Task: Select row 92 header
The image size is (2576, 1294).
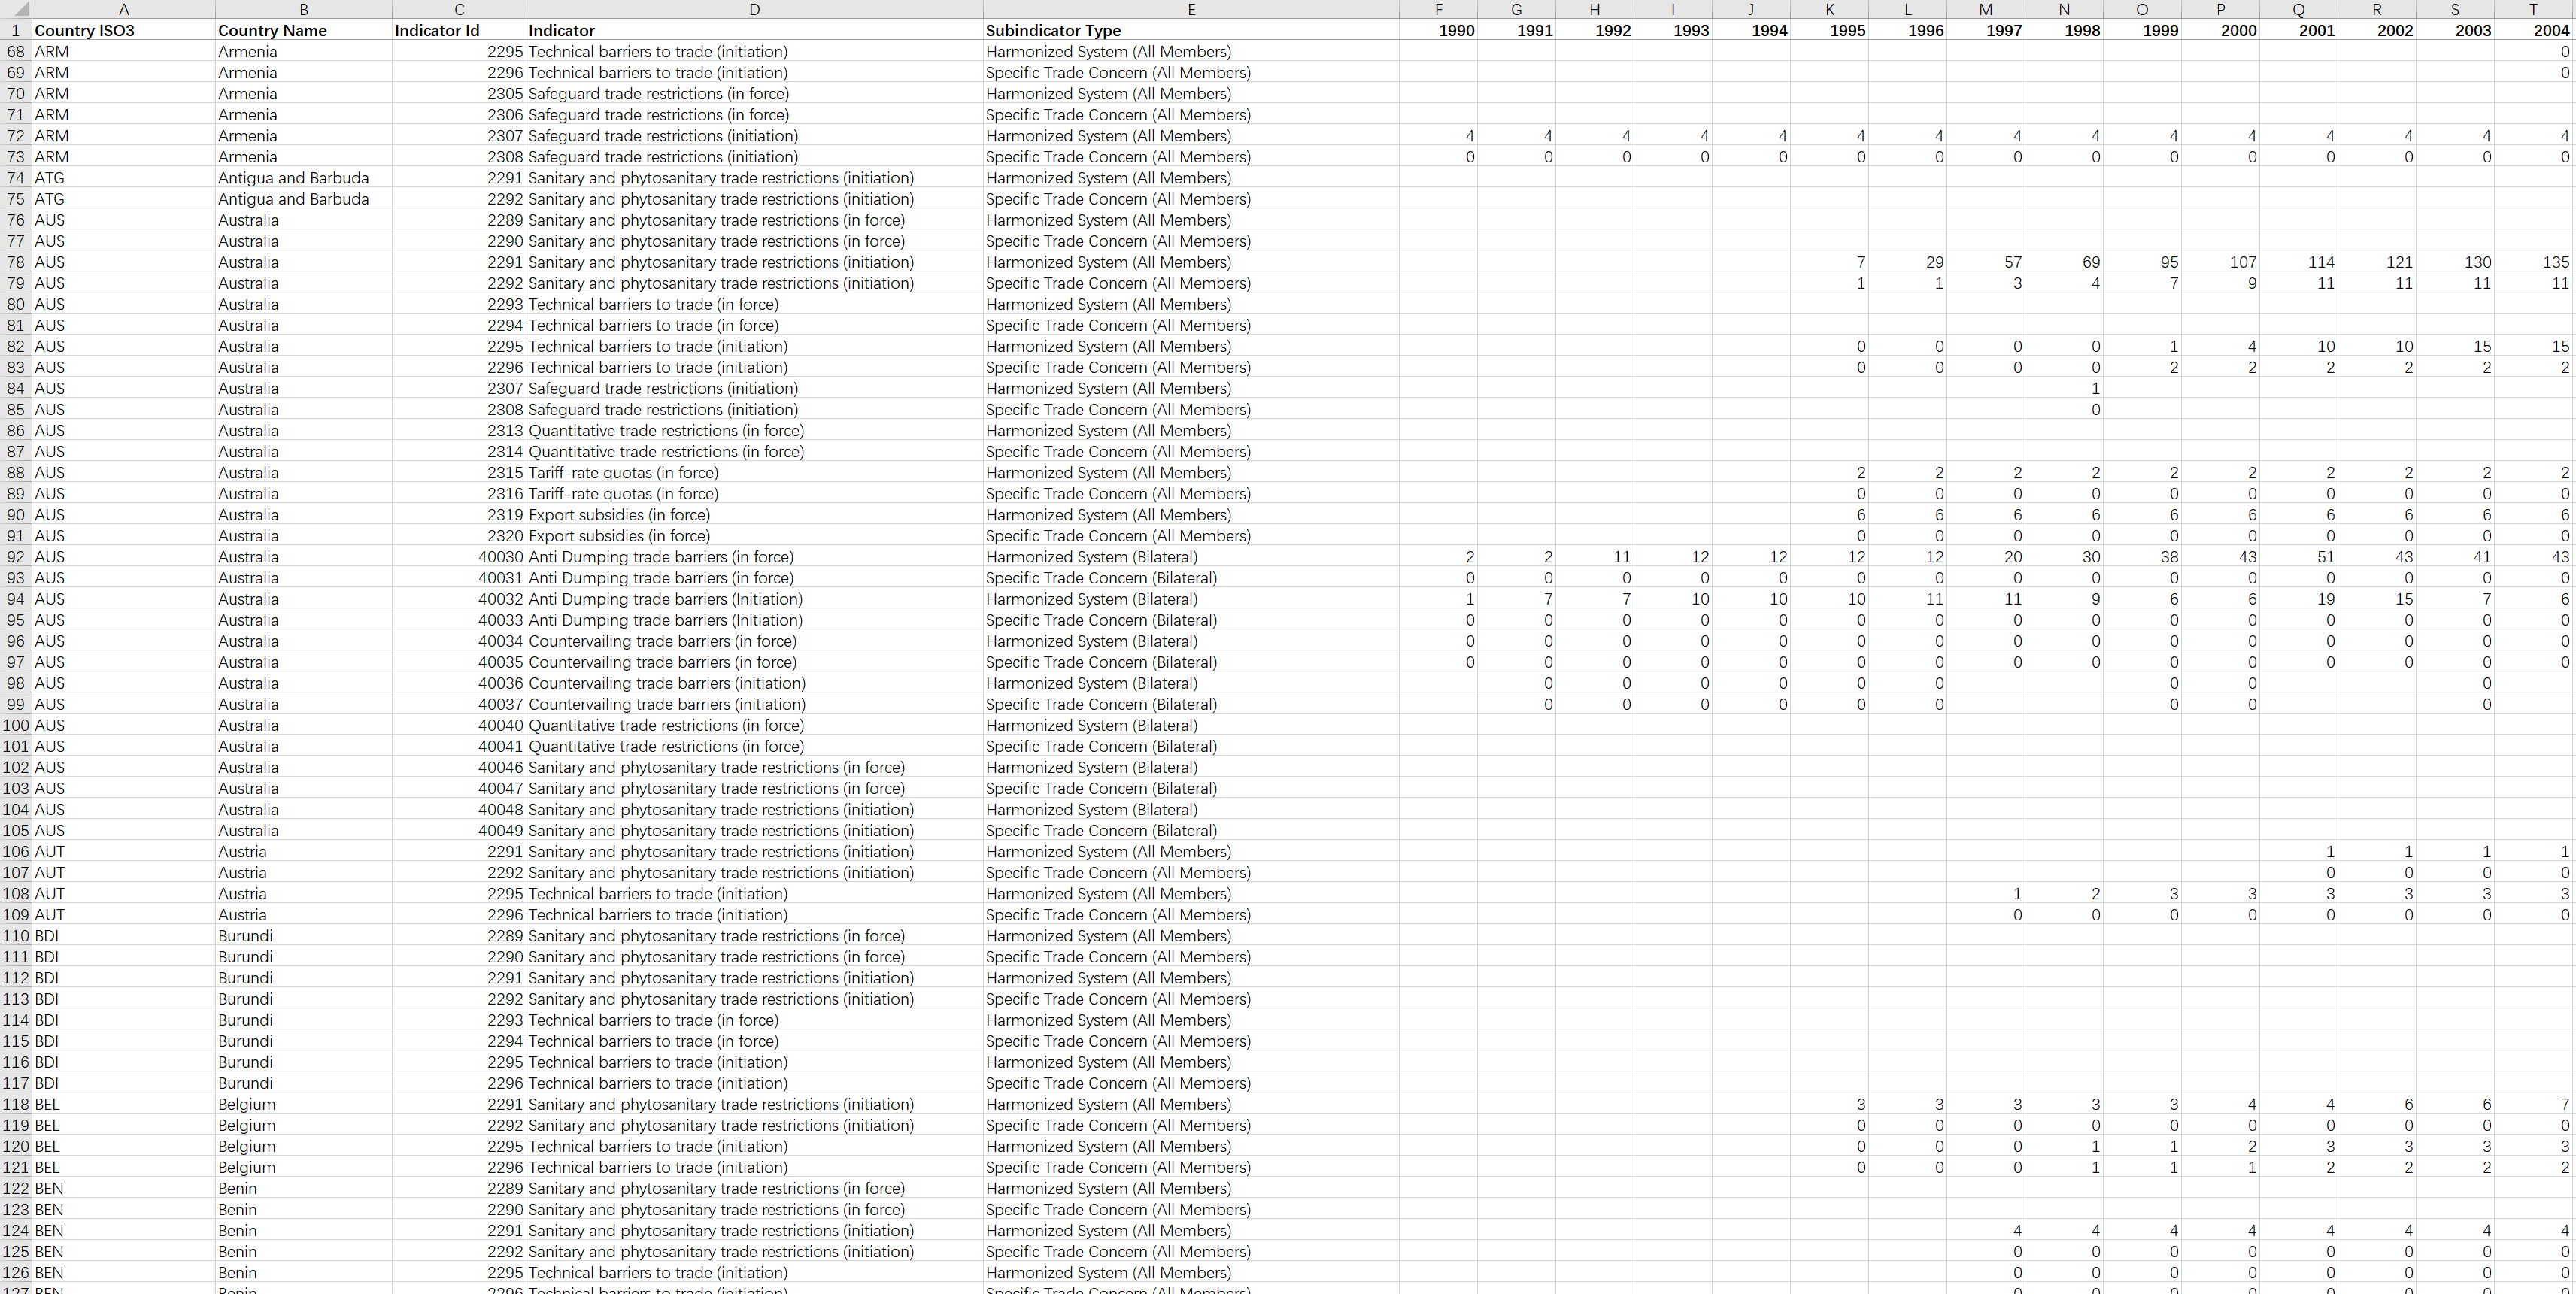Action: pos(15,557)
